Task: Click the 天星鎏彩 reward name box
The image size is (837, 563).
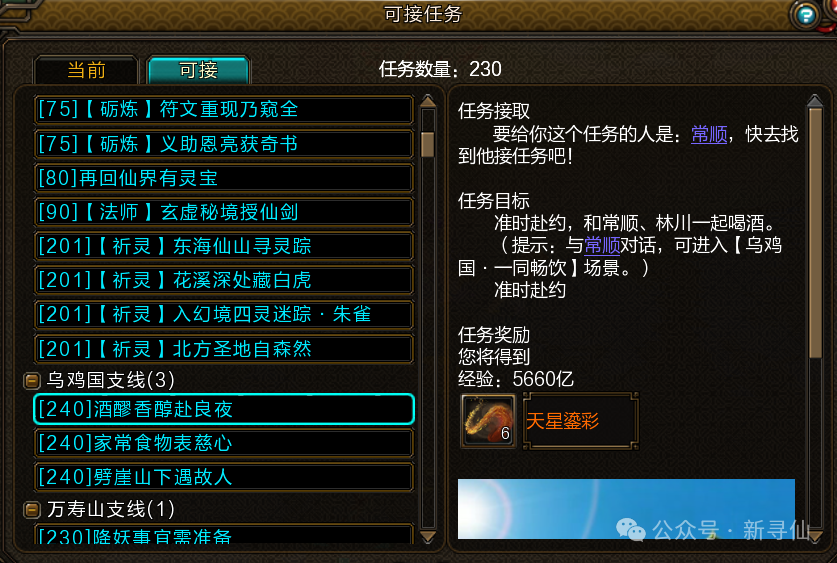Action: tap(581, 421)
